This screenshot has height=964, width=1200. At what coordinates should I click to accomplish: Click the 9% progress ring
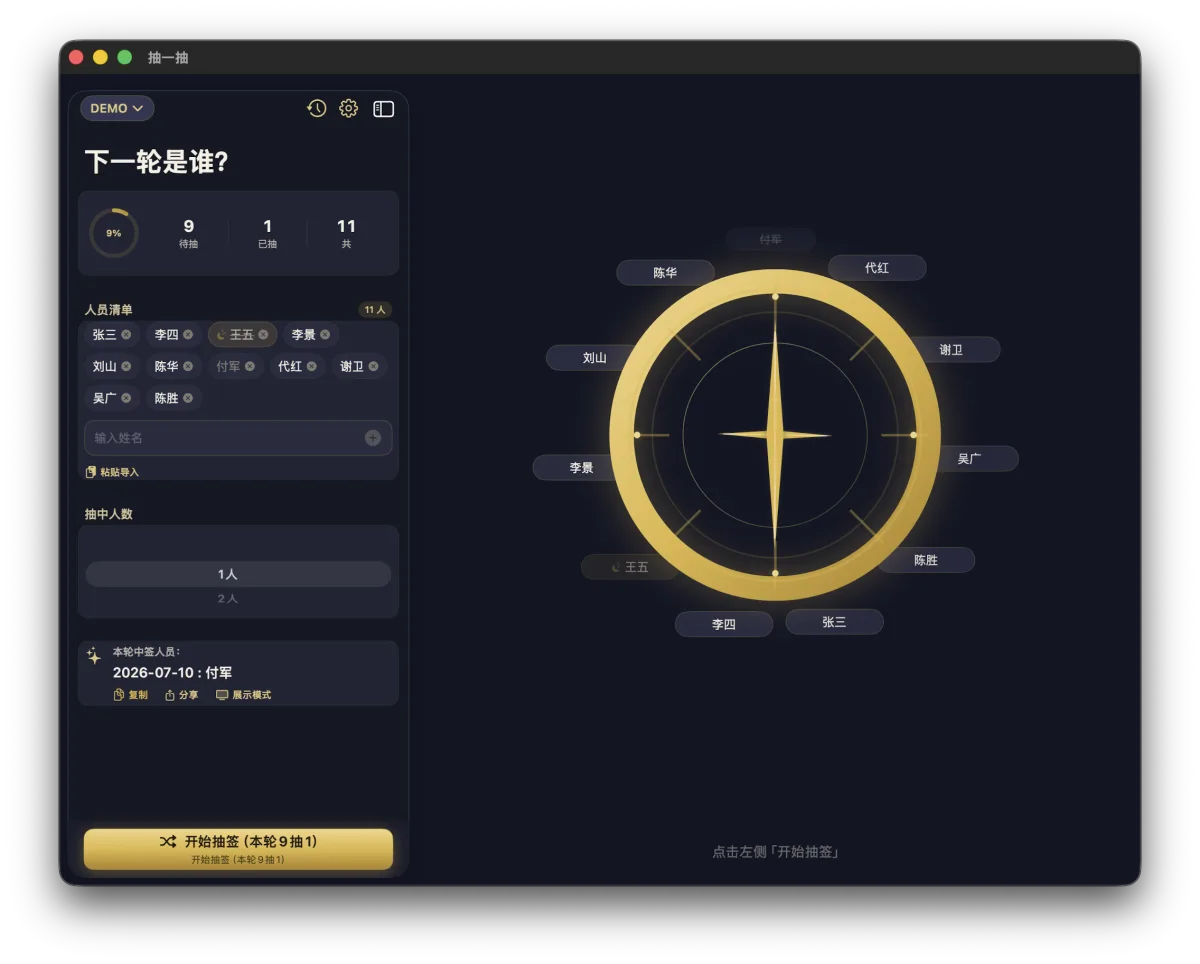[114, 233]
